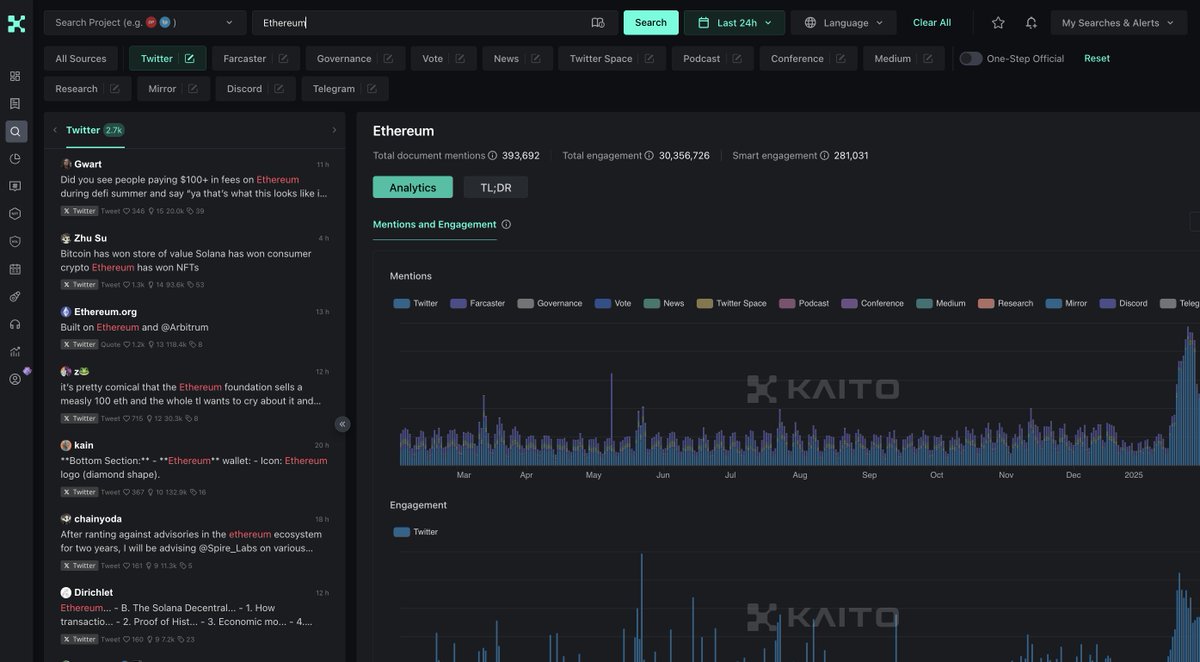Open My Searches & Alerts dropdown
Viewport: 1200px width, 662px height.
click(x=1118, y=23)
